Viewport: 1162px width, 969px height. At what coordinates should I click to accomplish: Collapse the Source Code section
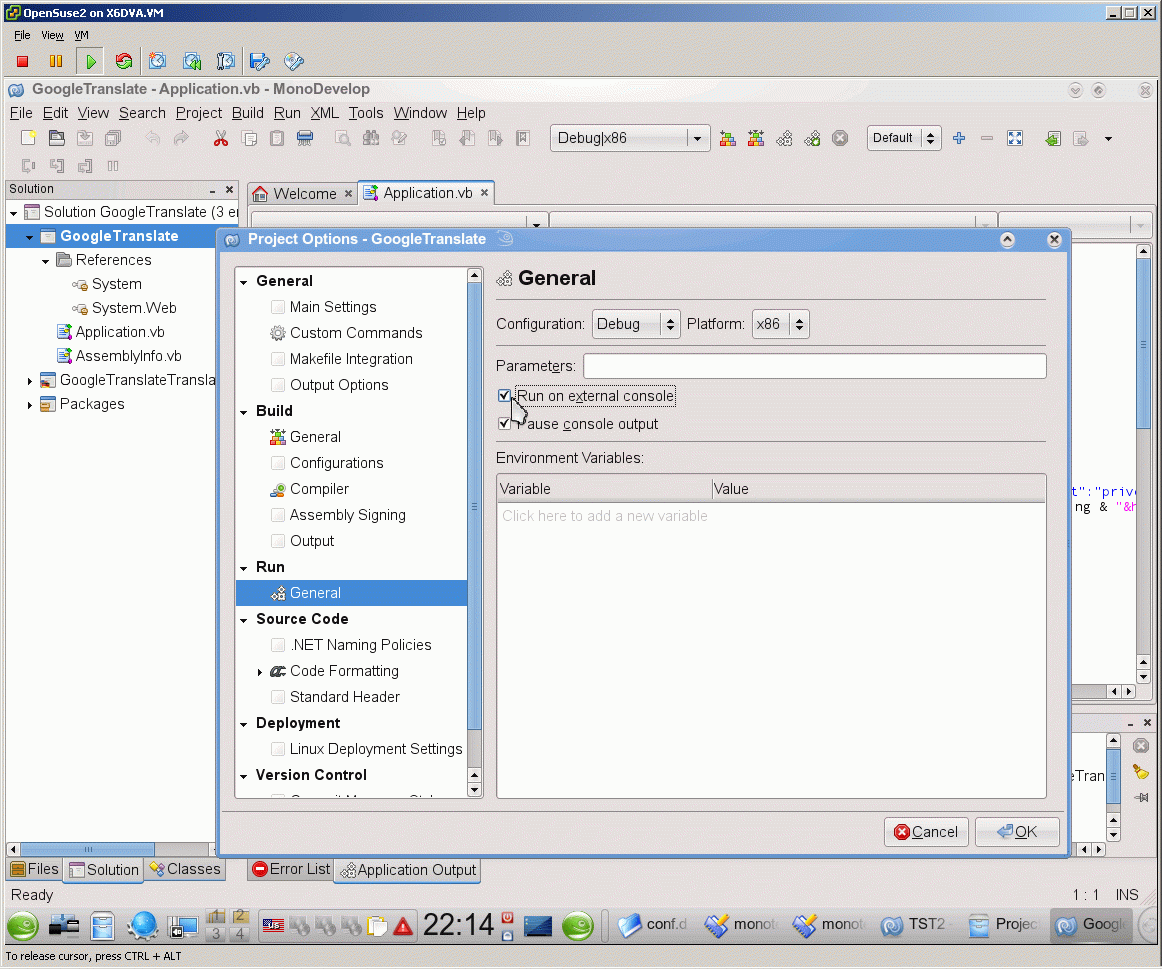point(244,620)
